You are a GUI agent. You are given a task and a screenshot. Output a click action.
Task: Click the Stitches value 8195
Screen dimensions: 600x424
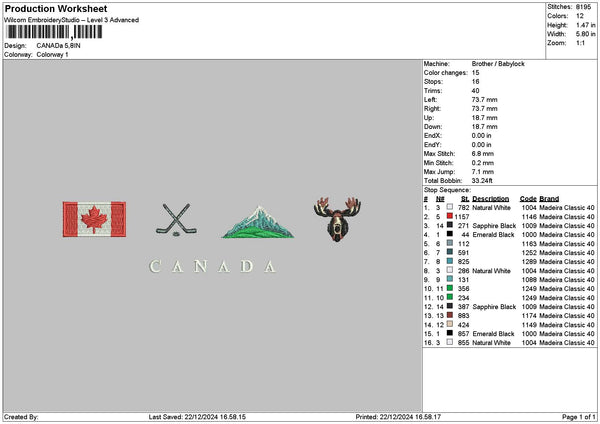tap(584, 7)
